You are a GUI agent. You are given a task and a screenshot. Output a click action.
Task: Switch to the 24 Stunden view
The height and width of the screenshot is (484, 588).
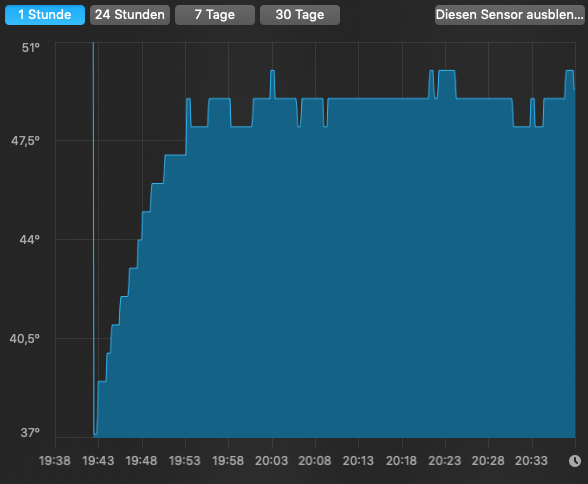pyautogui.click(x=130, y=15)
